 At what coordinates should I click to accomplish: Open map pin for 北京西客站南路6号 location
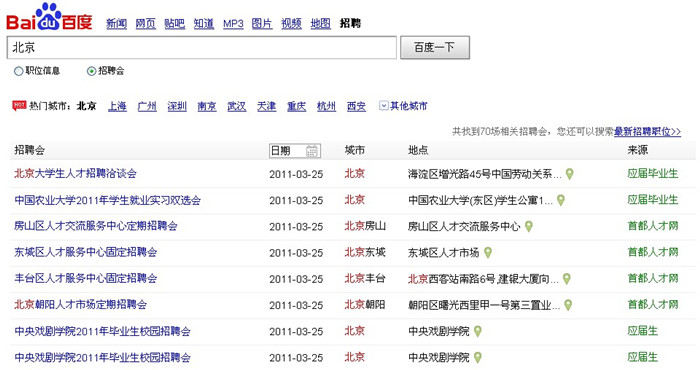tap(567, 279)
